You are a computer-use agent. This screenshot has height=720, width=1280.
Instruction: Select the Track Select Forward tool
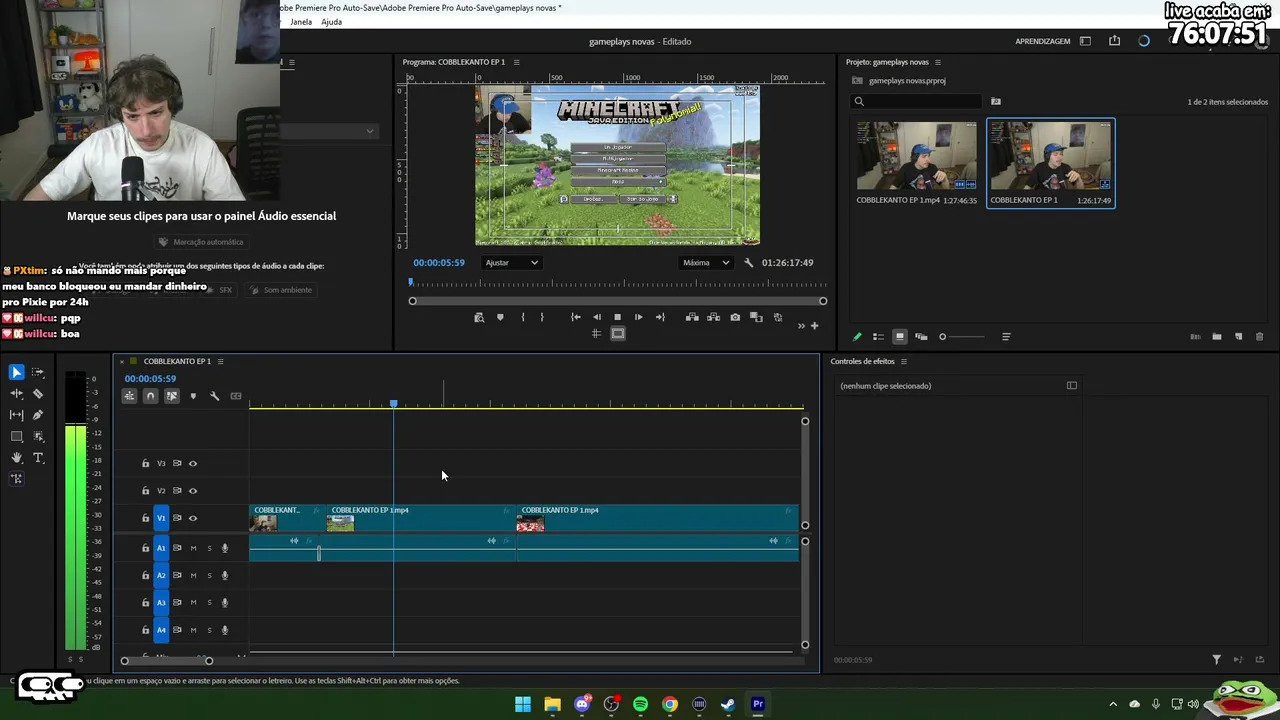coord(38,372)
